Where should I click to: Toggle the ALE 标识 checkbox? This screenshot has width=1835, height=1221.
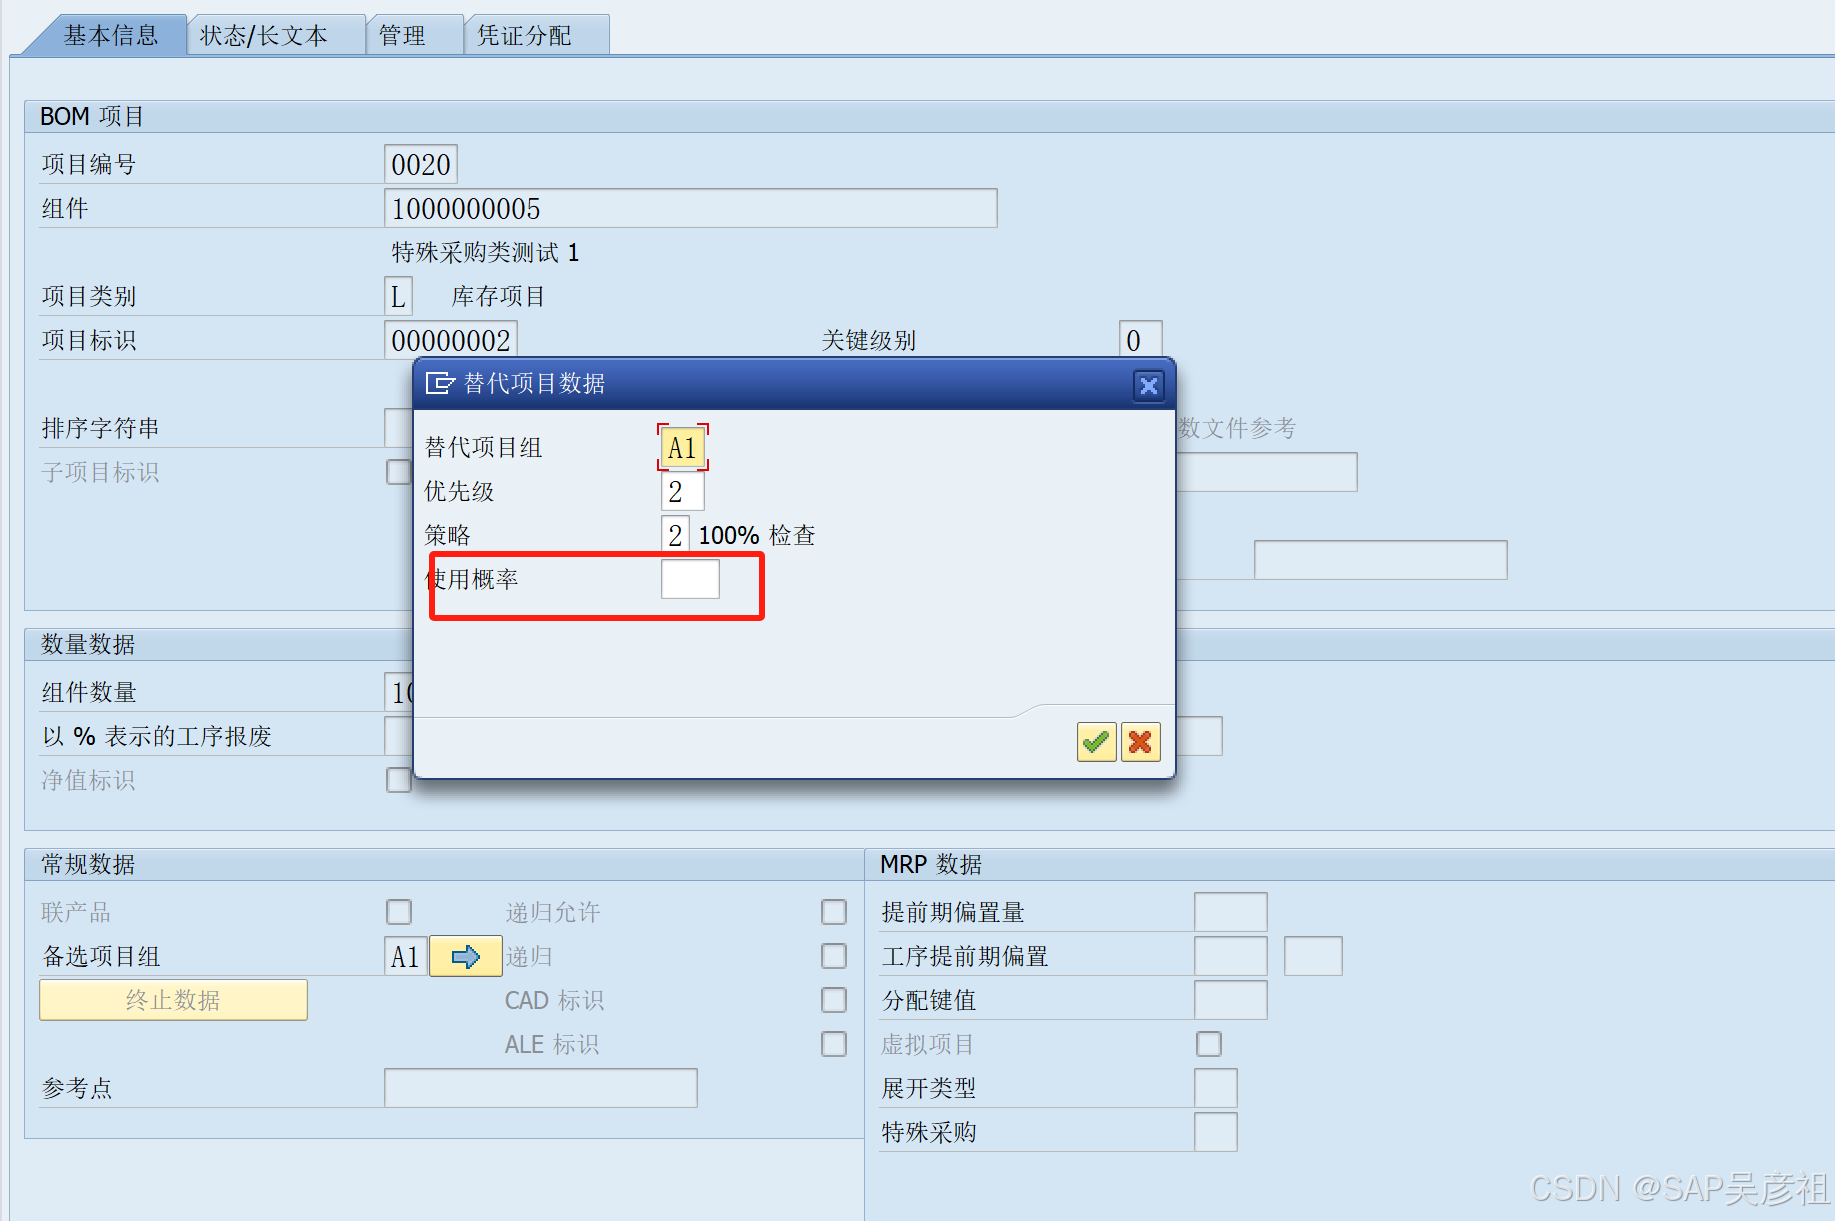(834, 1044)
